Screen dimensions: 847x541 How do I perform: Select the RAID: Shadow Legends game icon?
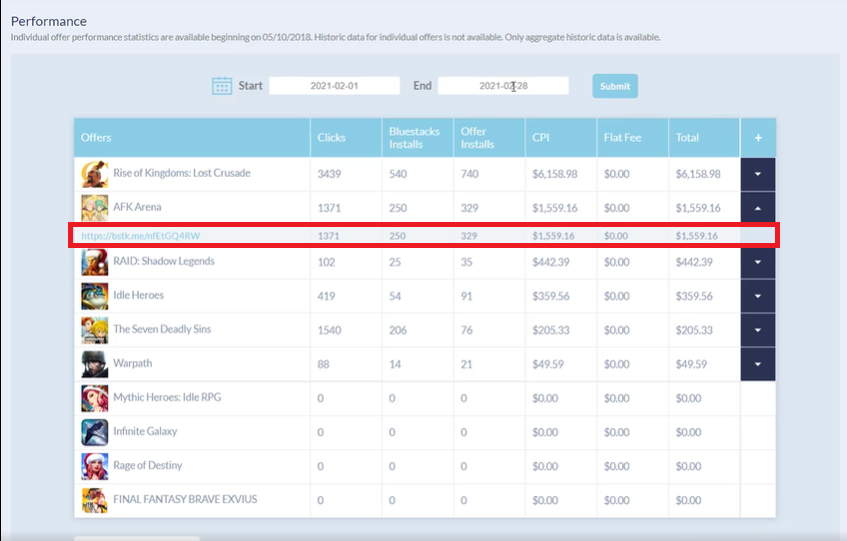pyautogui.click(x=95, y=262)
